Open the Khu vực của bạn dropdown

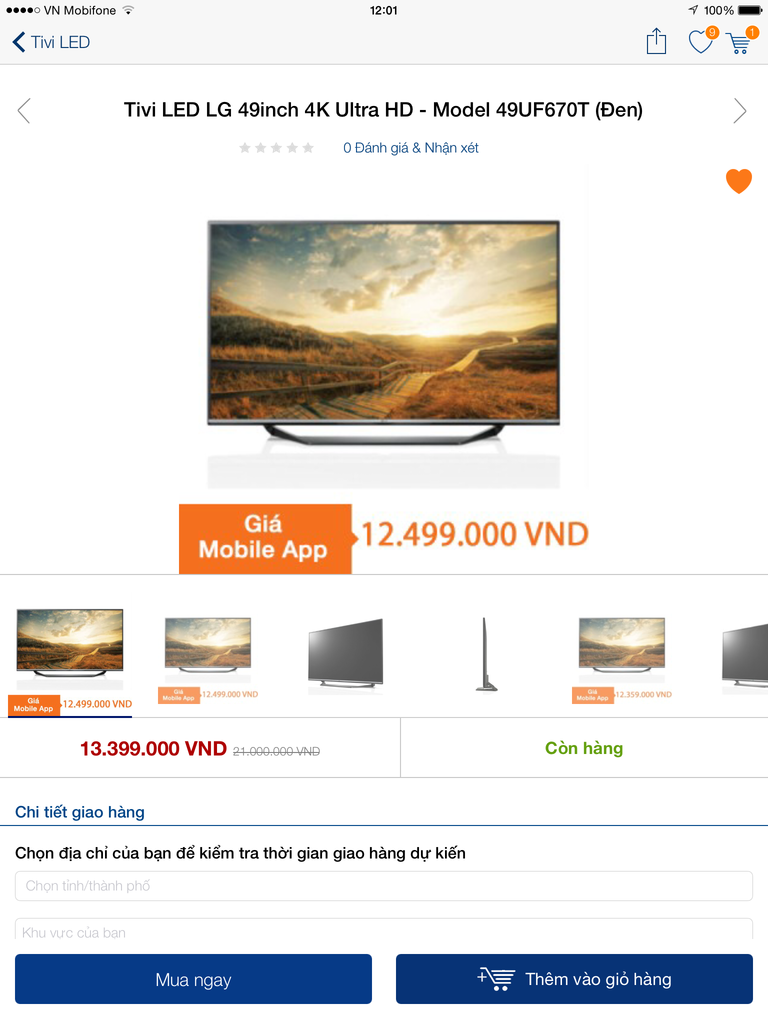coord(384,930)
